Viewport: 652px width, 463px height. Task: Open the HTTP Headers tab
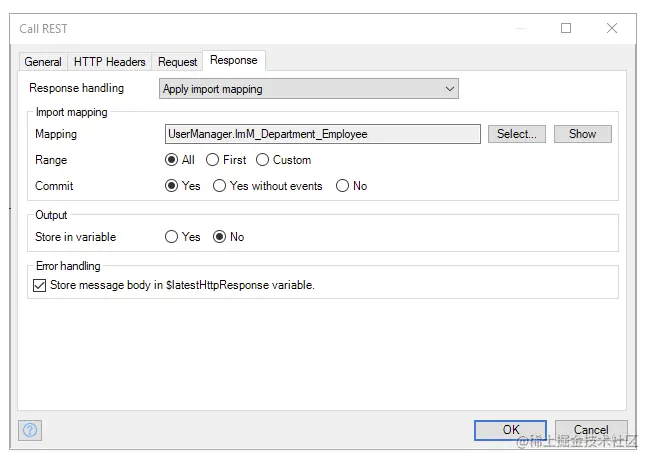(110, 62)
